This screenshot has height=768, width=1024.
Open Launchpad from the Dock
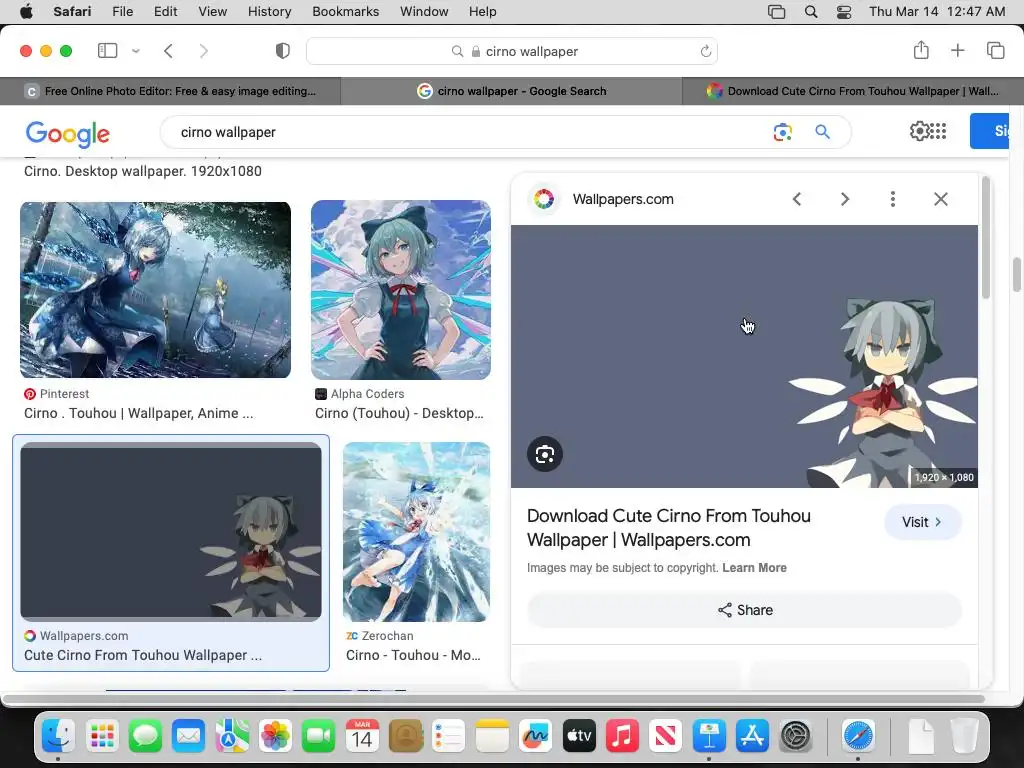pos(102,736)
